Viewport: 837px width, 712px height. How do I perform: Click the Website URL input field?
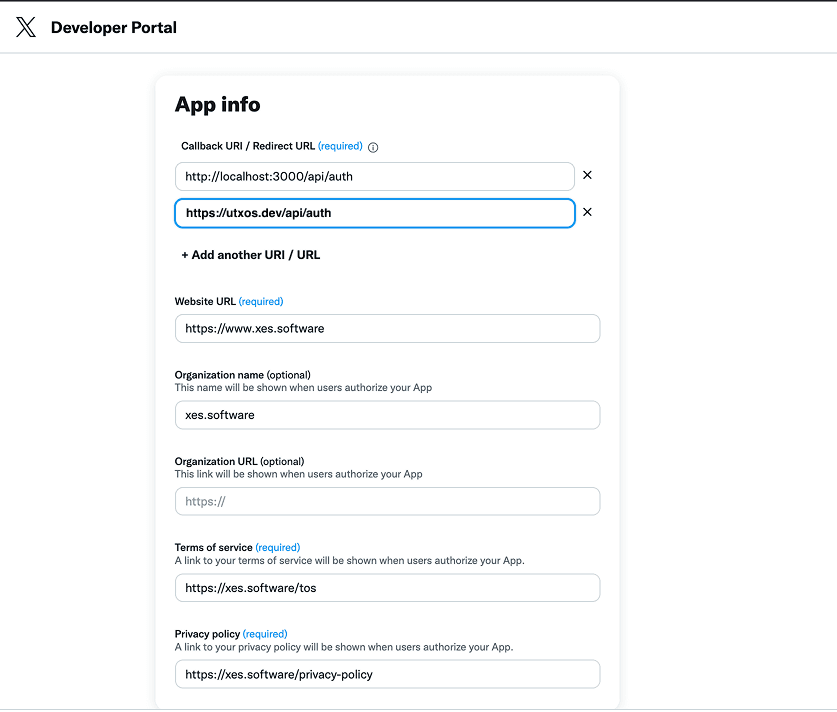[x=387, y=328]
